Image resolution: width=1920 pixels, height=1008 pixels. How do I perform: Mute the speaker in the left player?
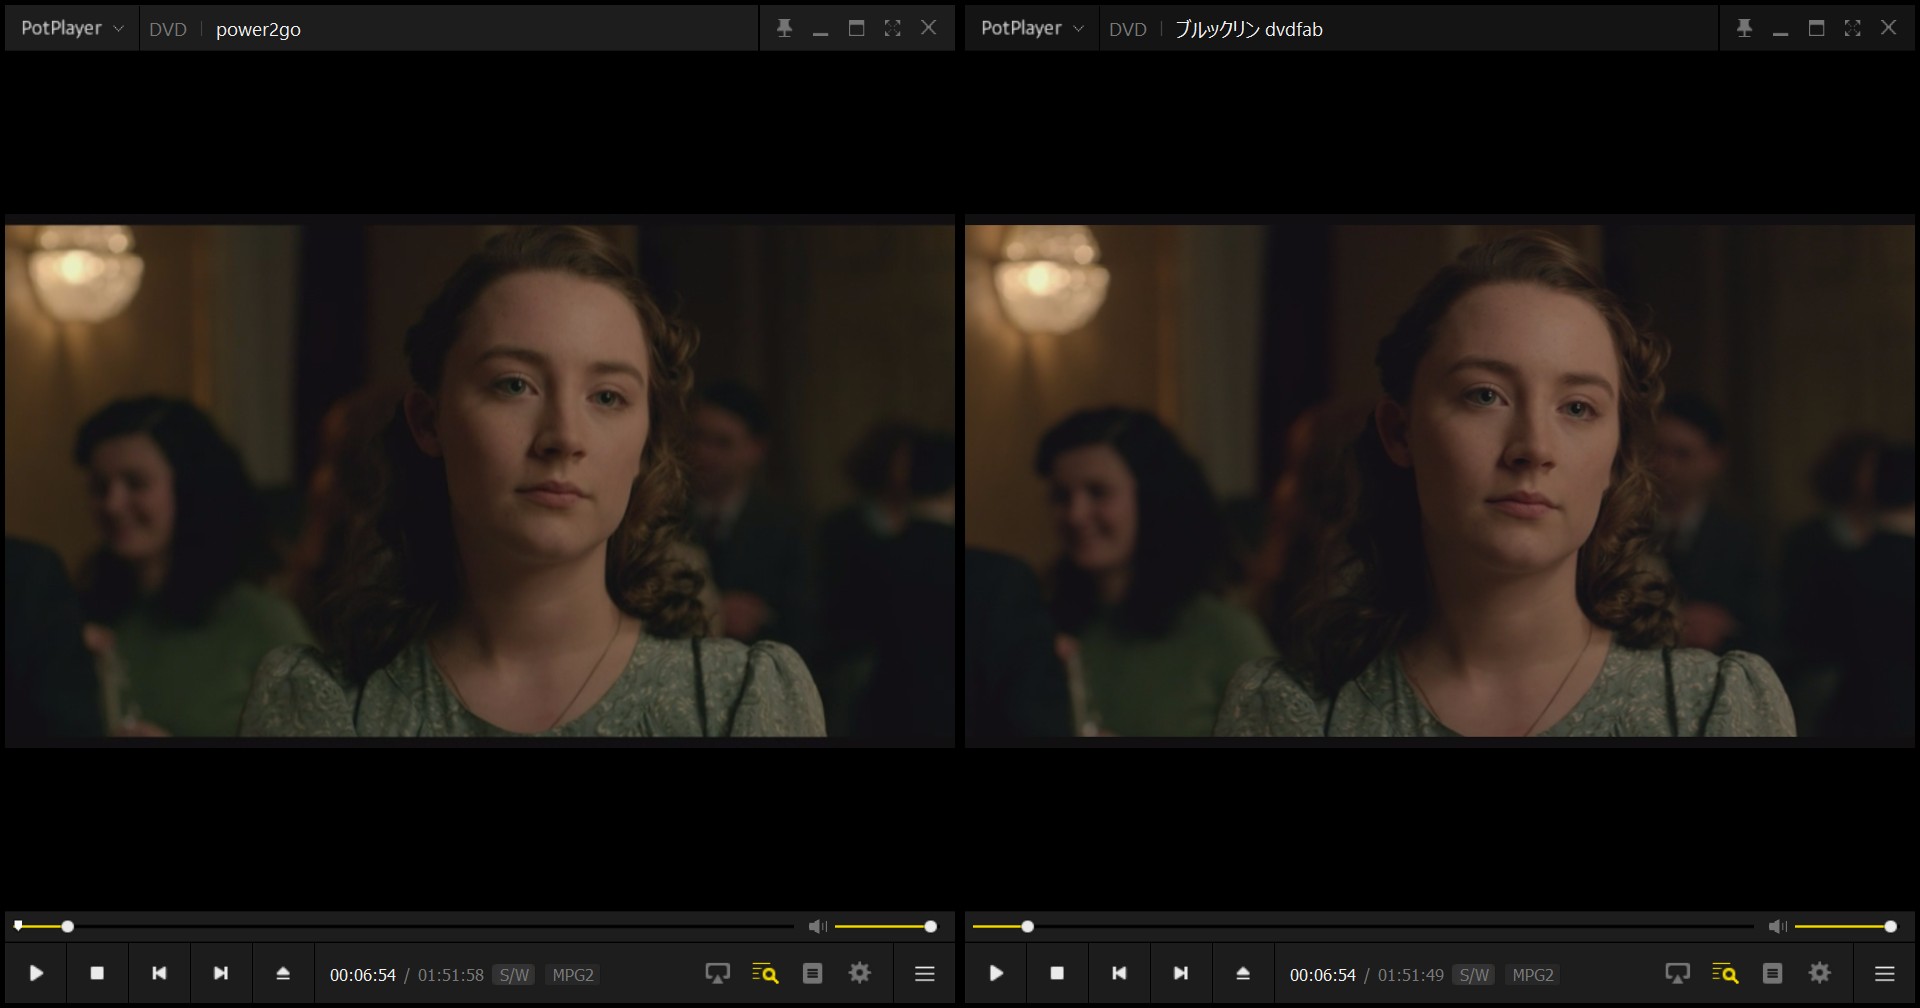(x=817, y=927)
